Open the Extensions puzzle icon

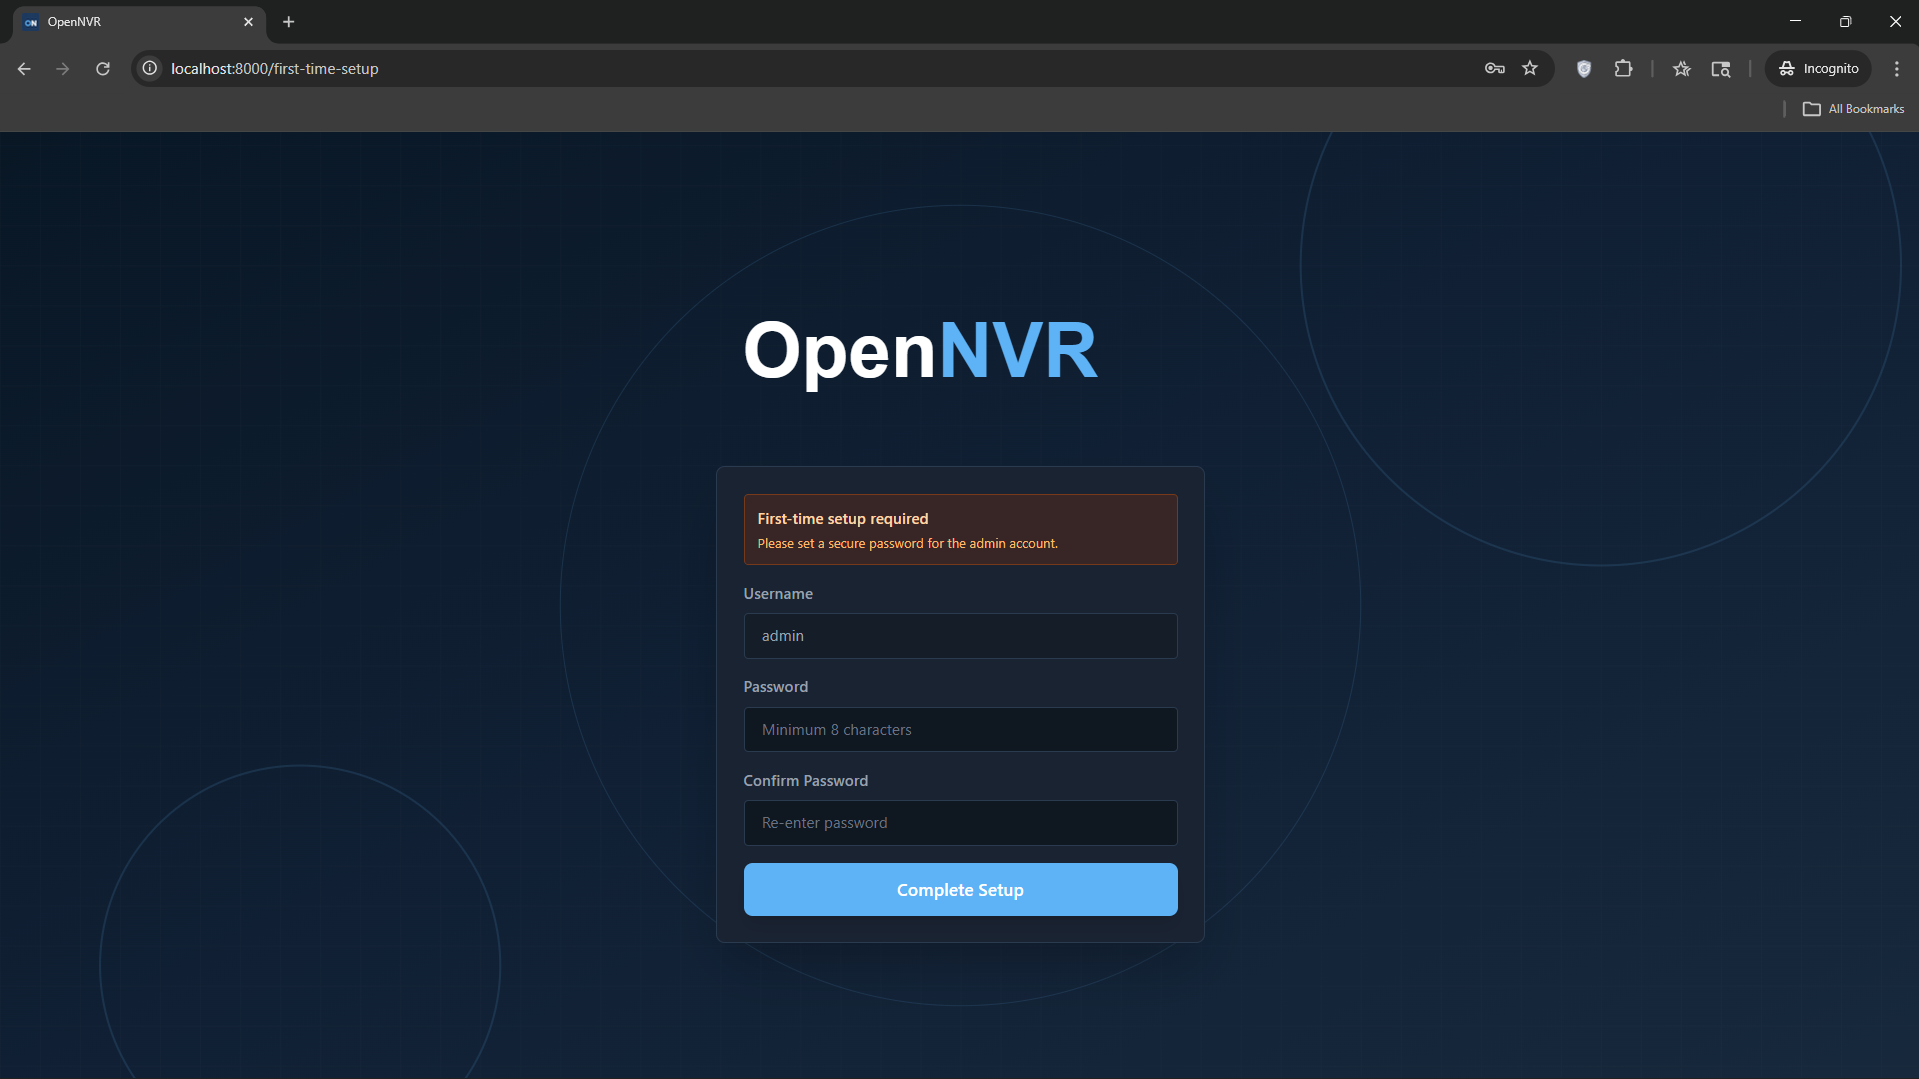pyautogui.click(x=1623, y=69)
